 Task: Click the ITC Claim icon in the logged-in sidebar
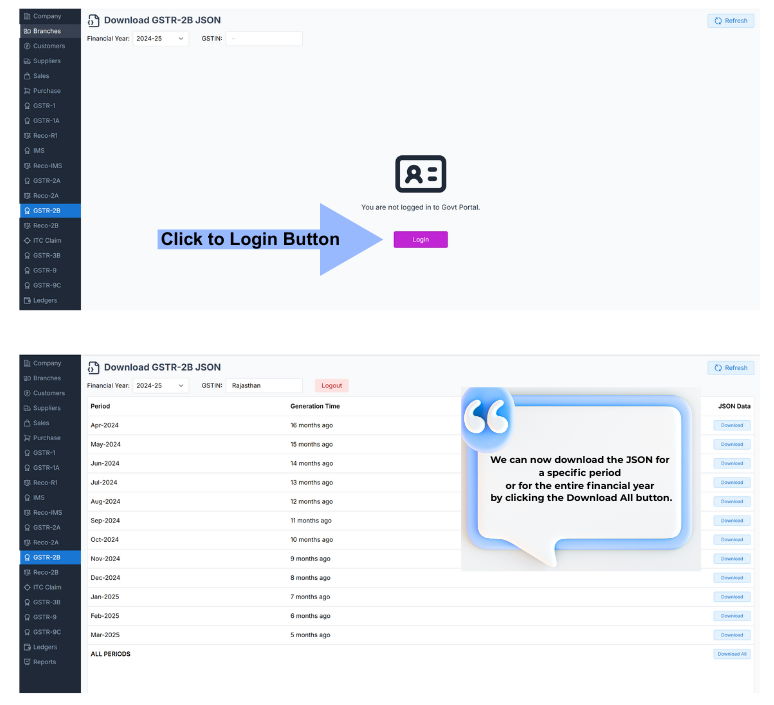(27, 587)
